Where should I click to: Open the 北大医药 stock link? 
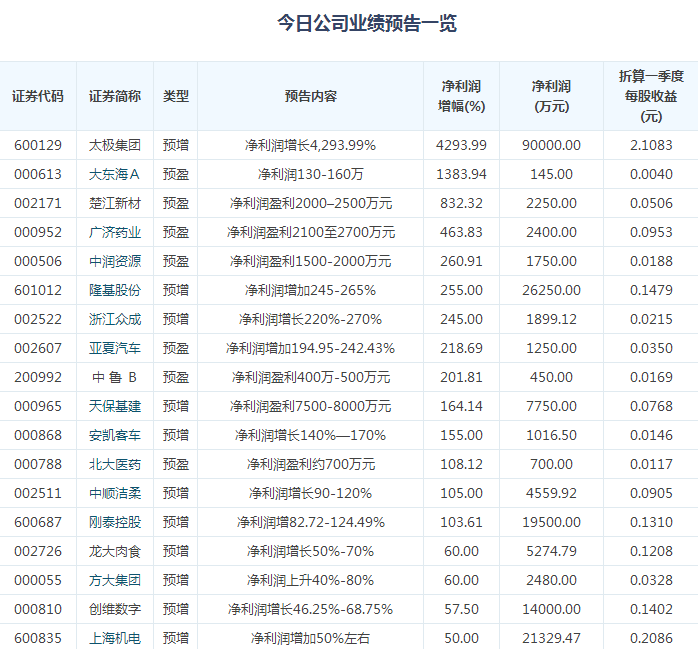pyautogui.click(x=114, y=464)
